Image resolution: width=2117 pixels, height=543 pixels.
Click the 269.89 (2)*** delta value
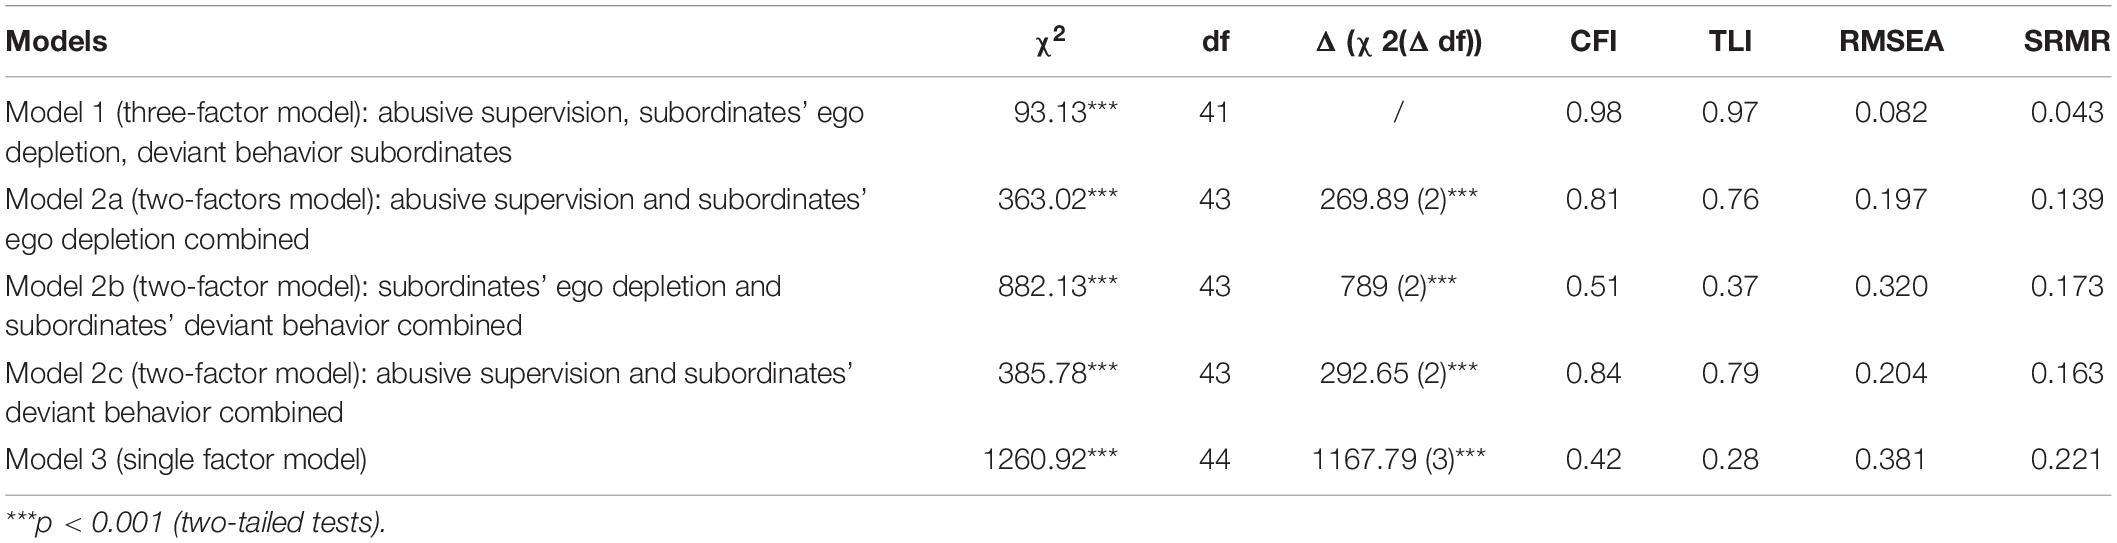point(1398,199)
